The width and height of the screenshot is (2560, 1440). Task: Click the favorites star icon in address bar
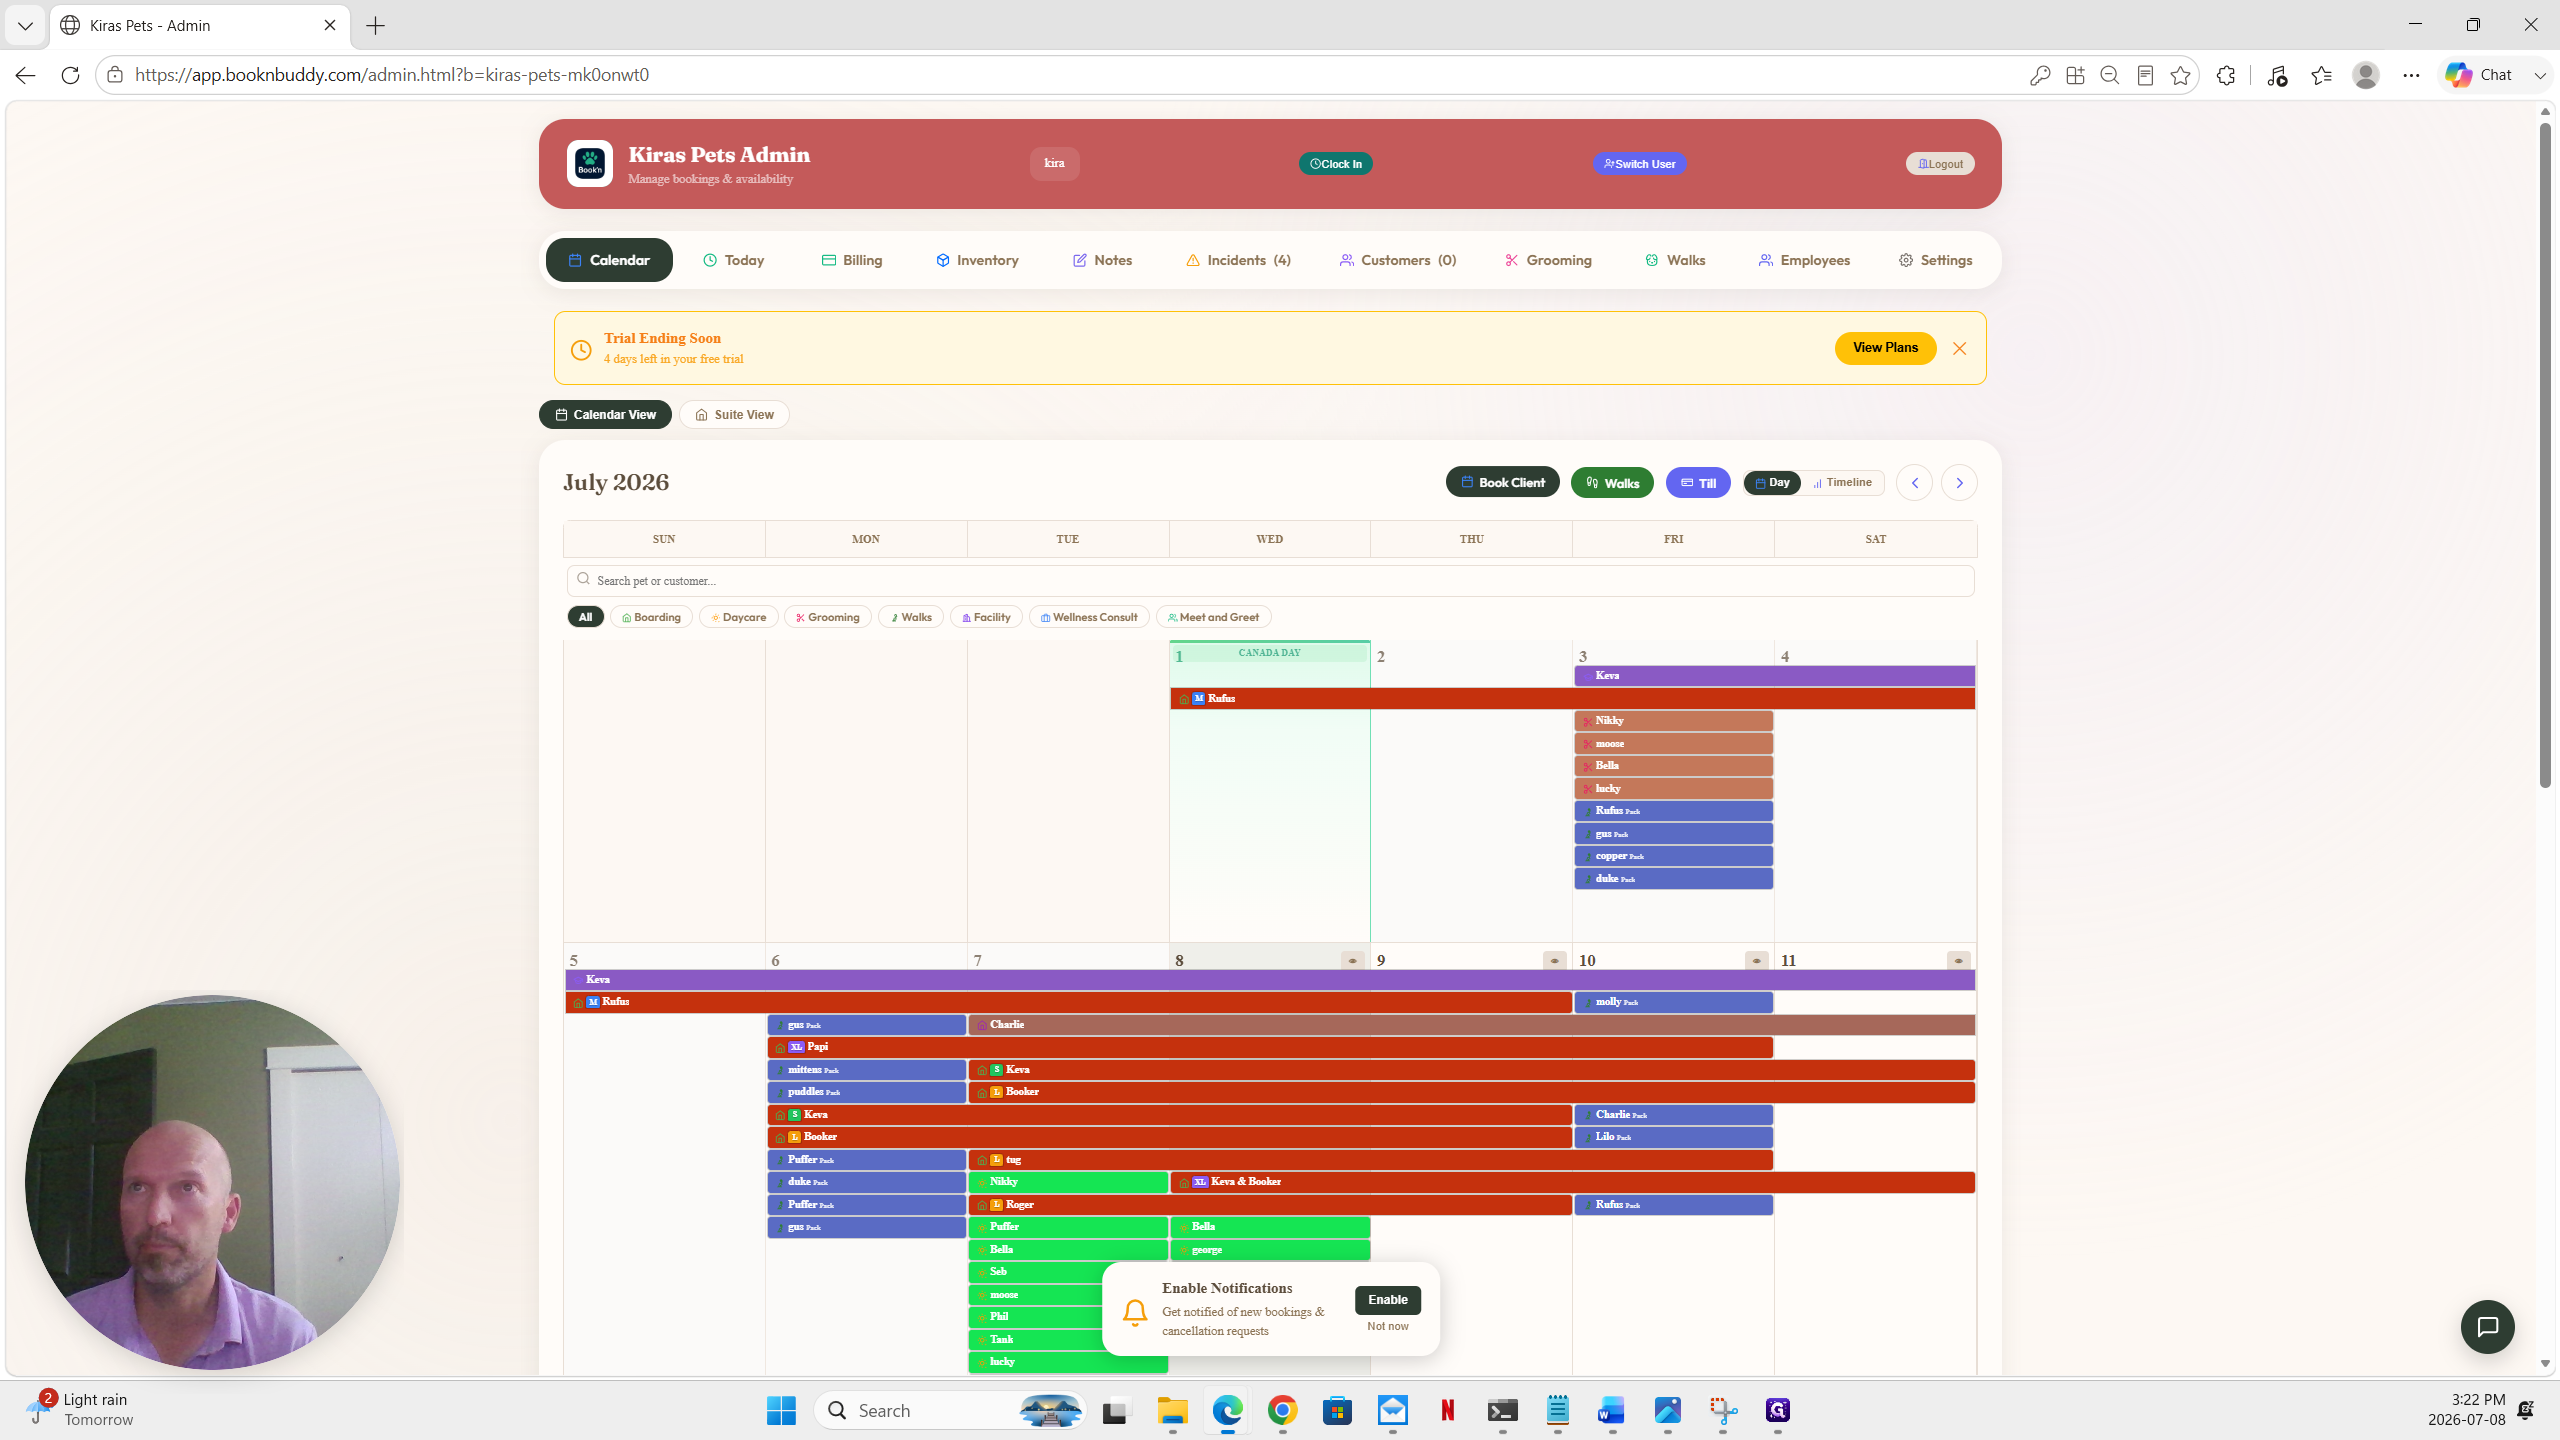tap(2180, 75)
